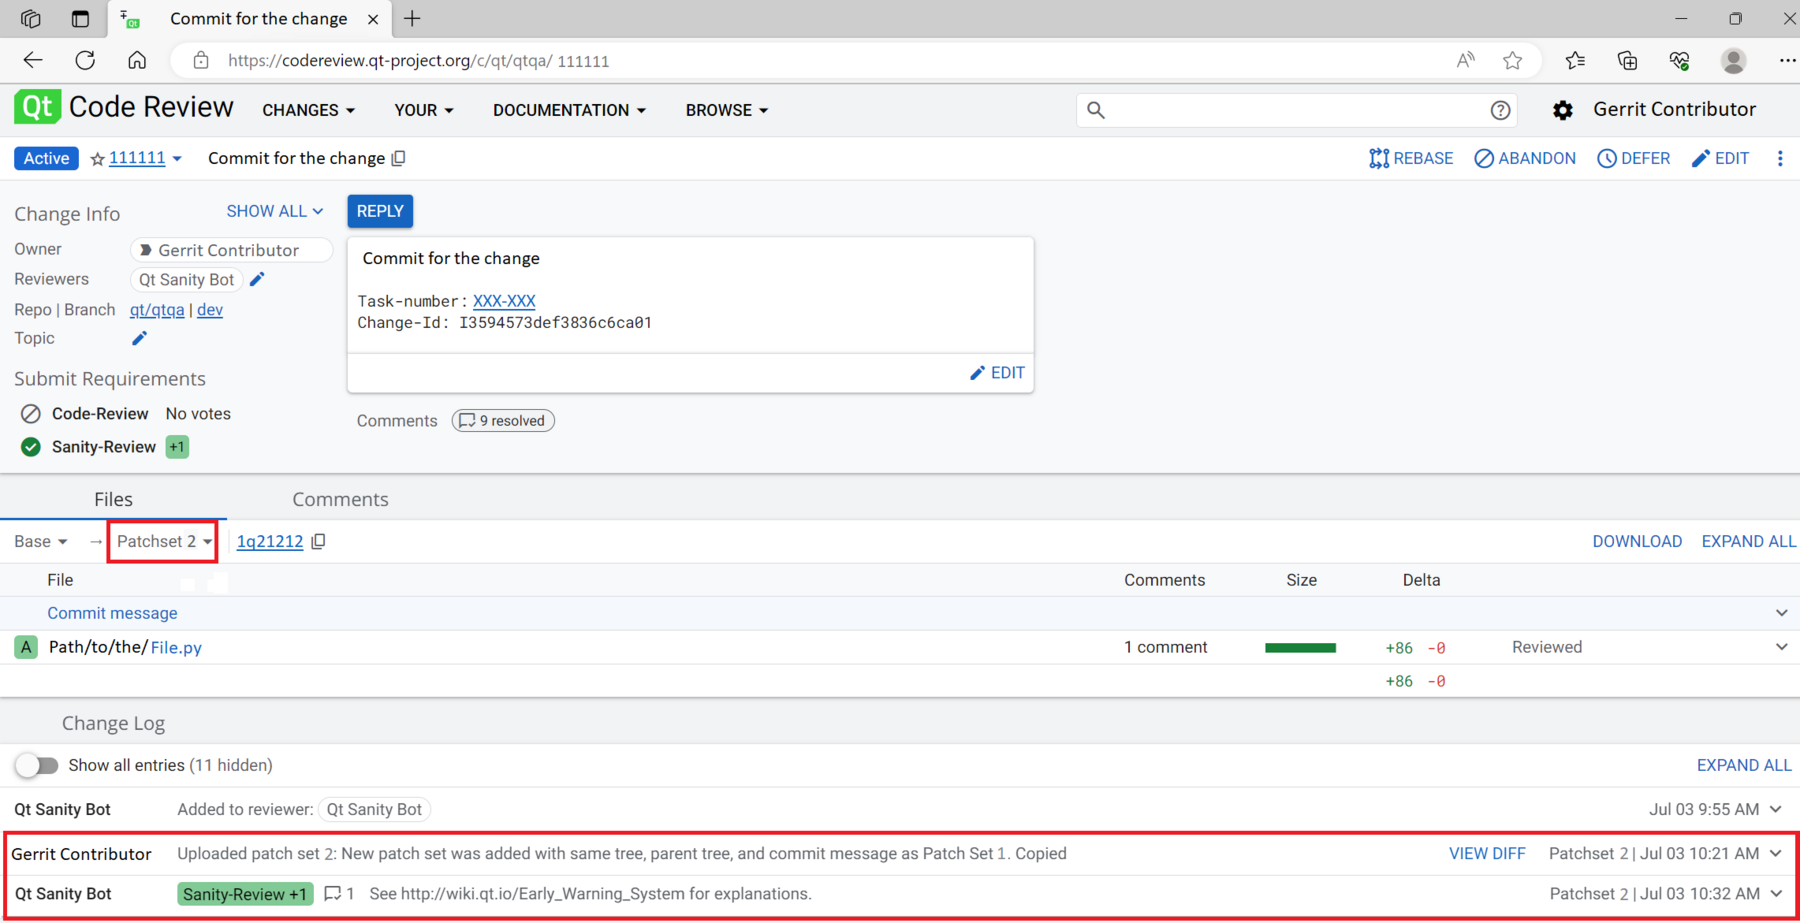Image resolution: width=1800 pixels, height=923 pixels.
Task: Switch to the Comments tab
Action: click(x=340, y=499)
